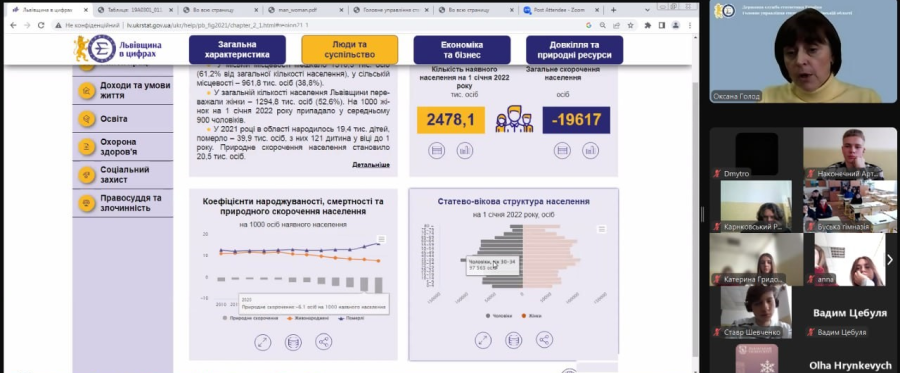Open data table for Статево-вікова структура chart
The image size is (900, 373).
click(514, 340)
